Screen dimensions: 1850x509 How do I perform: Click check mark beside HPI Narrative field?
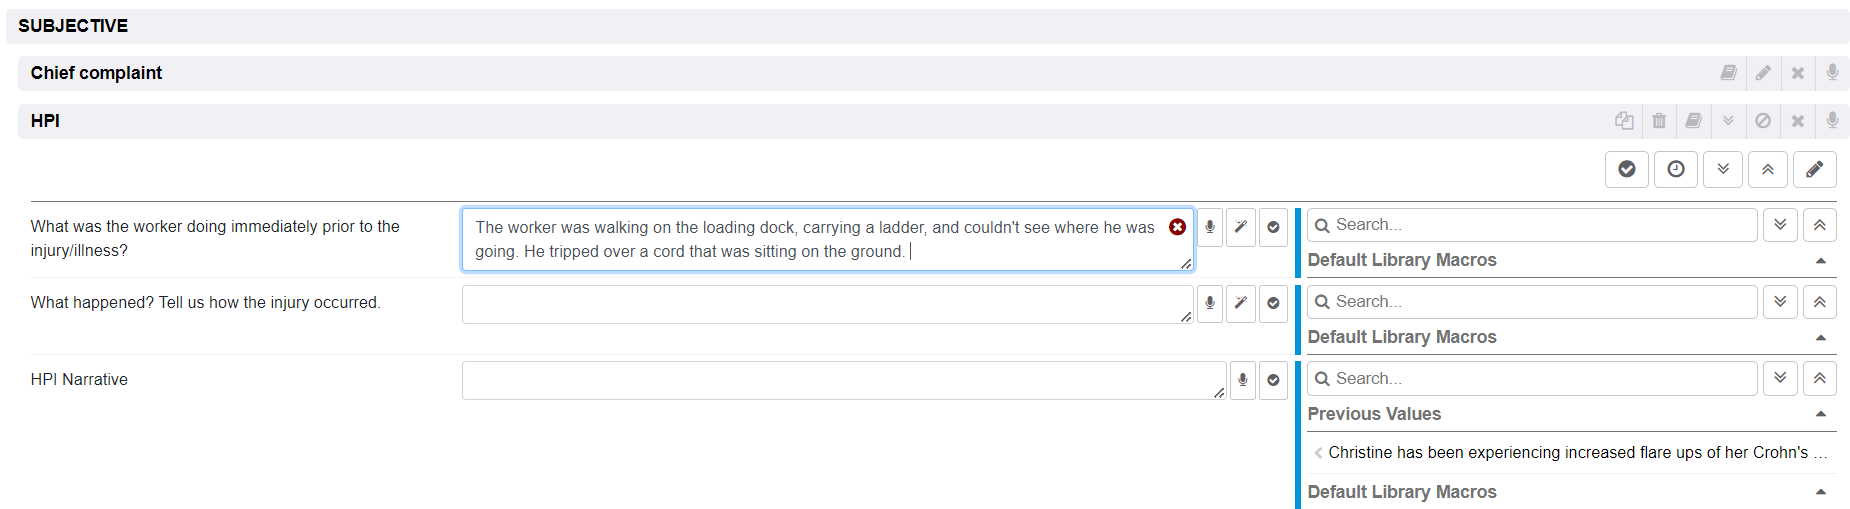coord(1273,380)
